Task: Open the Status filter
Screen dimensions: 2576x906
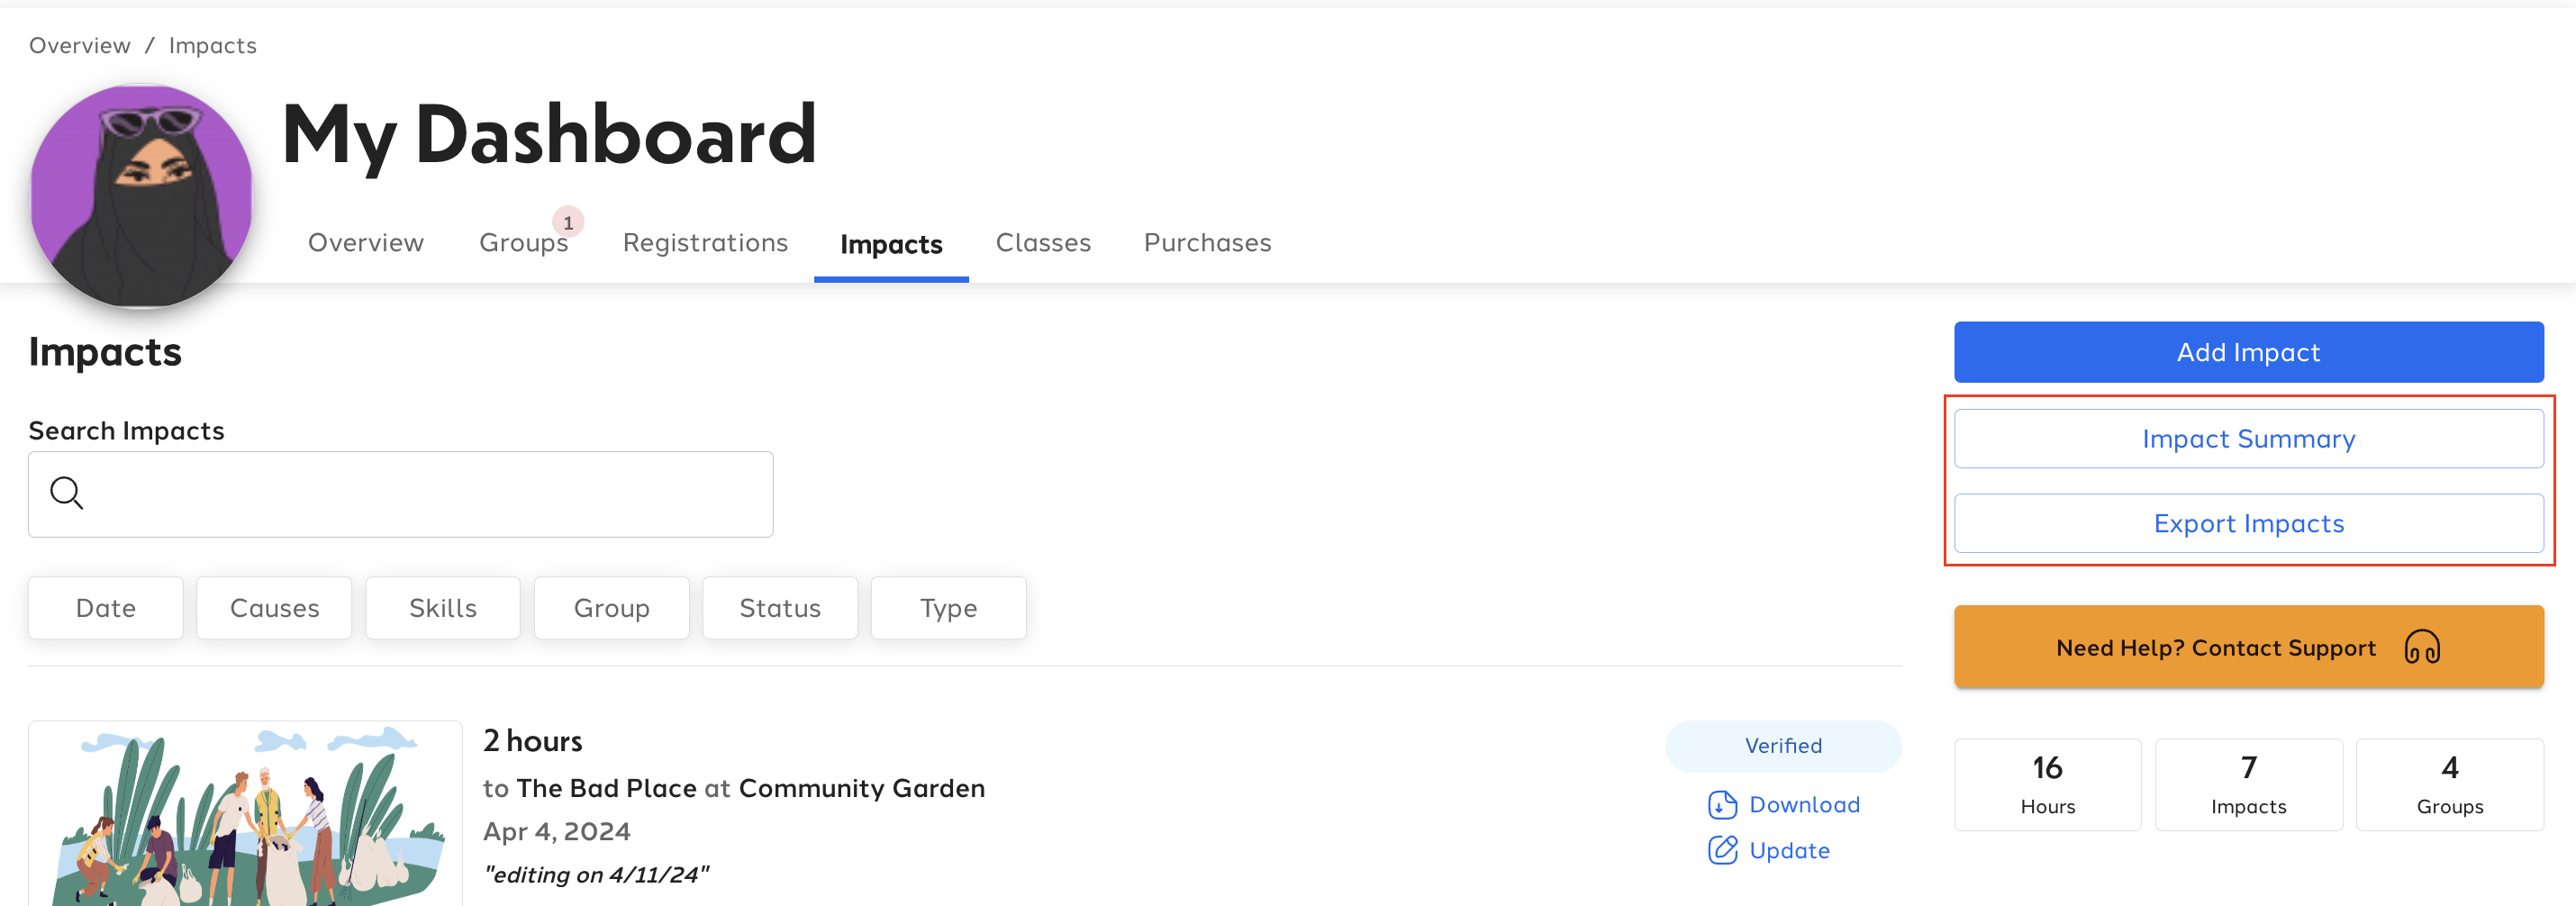Action: [780, 608]
